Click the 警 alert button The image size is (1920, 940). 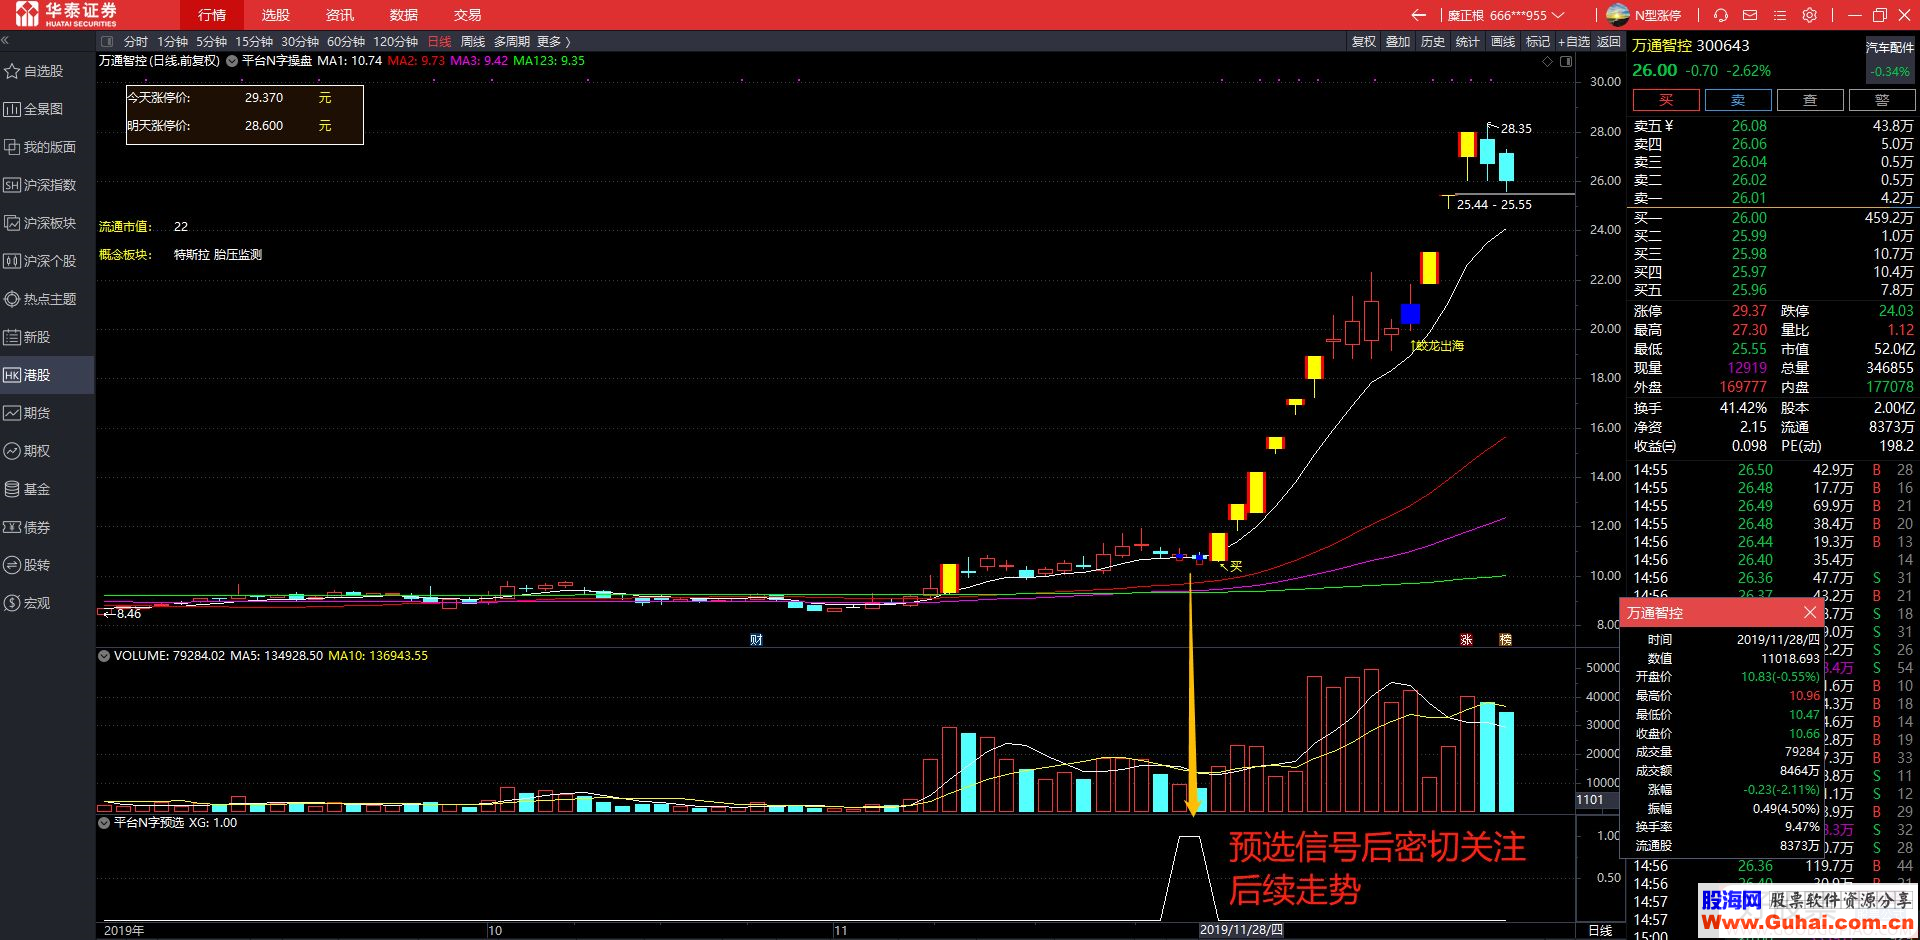tap(1882, 100)
